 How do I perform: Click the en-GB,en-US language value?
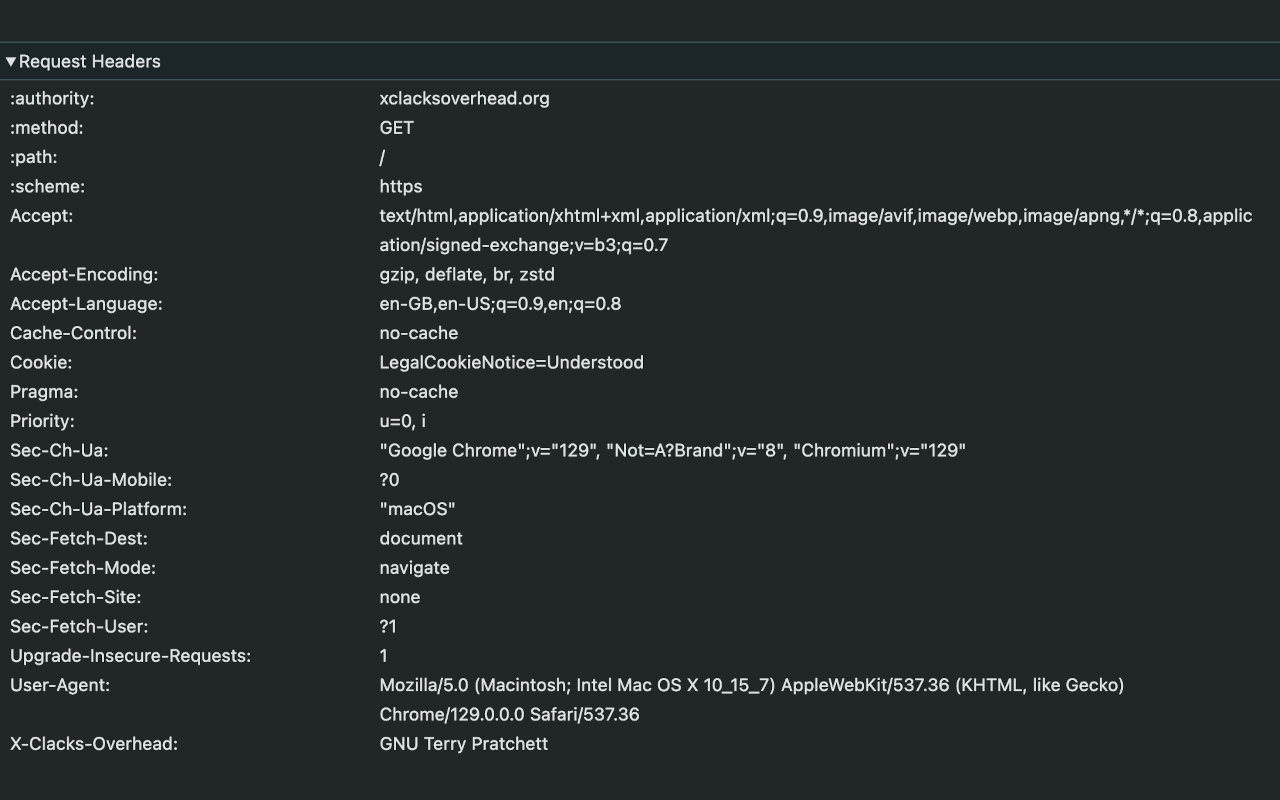500,303
